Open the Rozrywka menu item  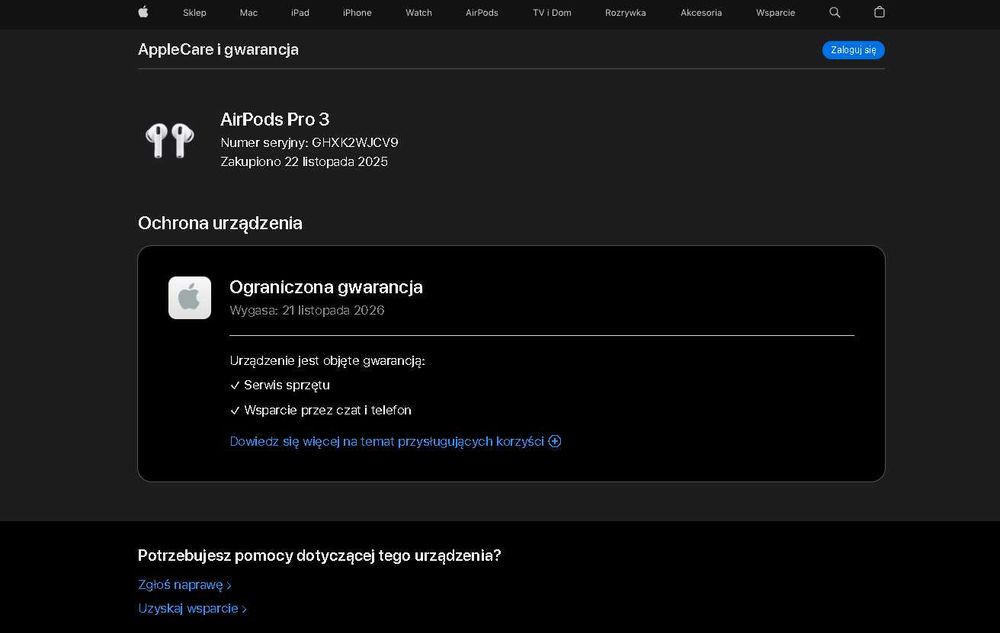tap(626, 13)
